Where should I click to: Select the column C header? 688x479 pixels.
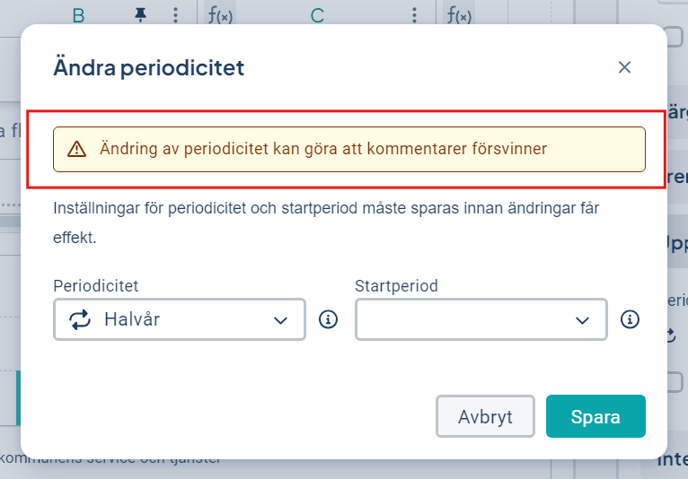[x=317, y=15]
